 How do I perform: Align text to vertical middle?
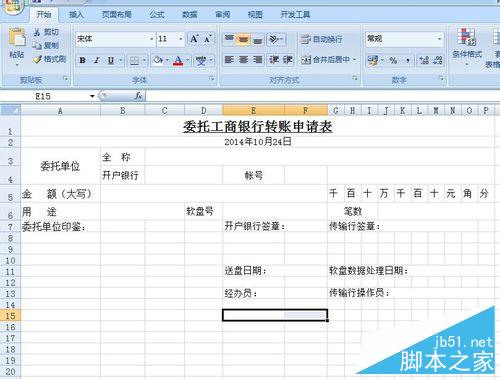(x=243, y=39)
